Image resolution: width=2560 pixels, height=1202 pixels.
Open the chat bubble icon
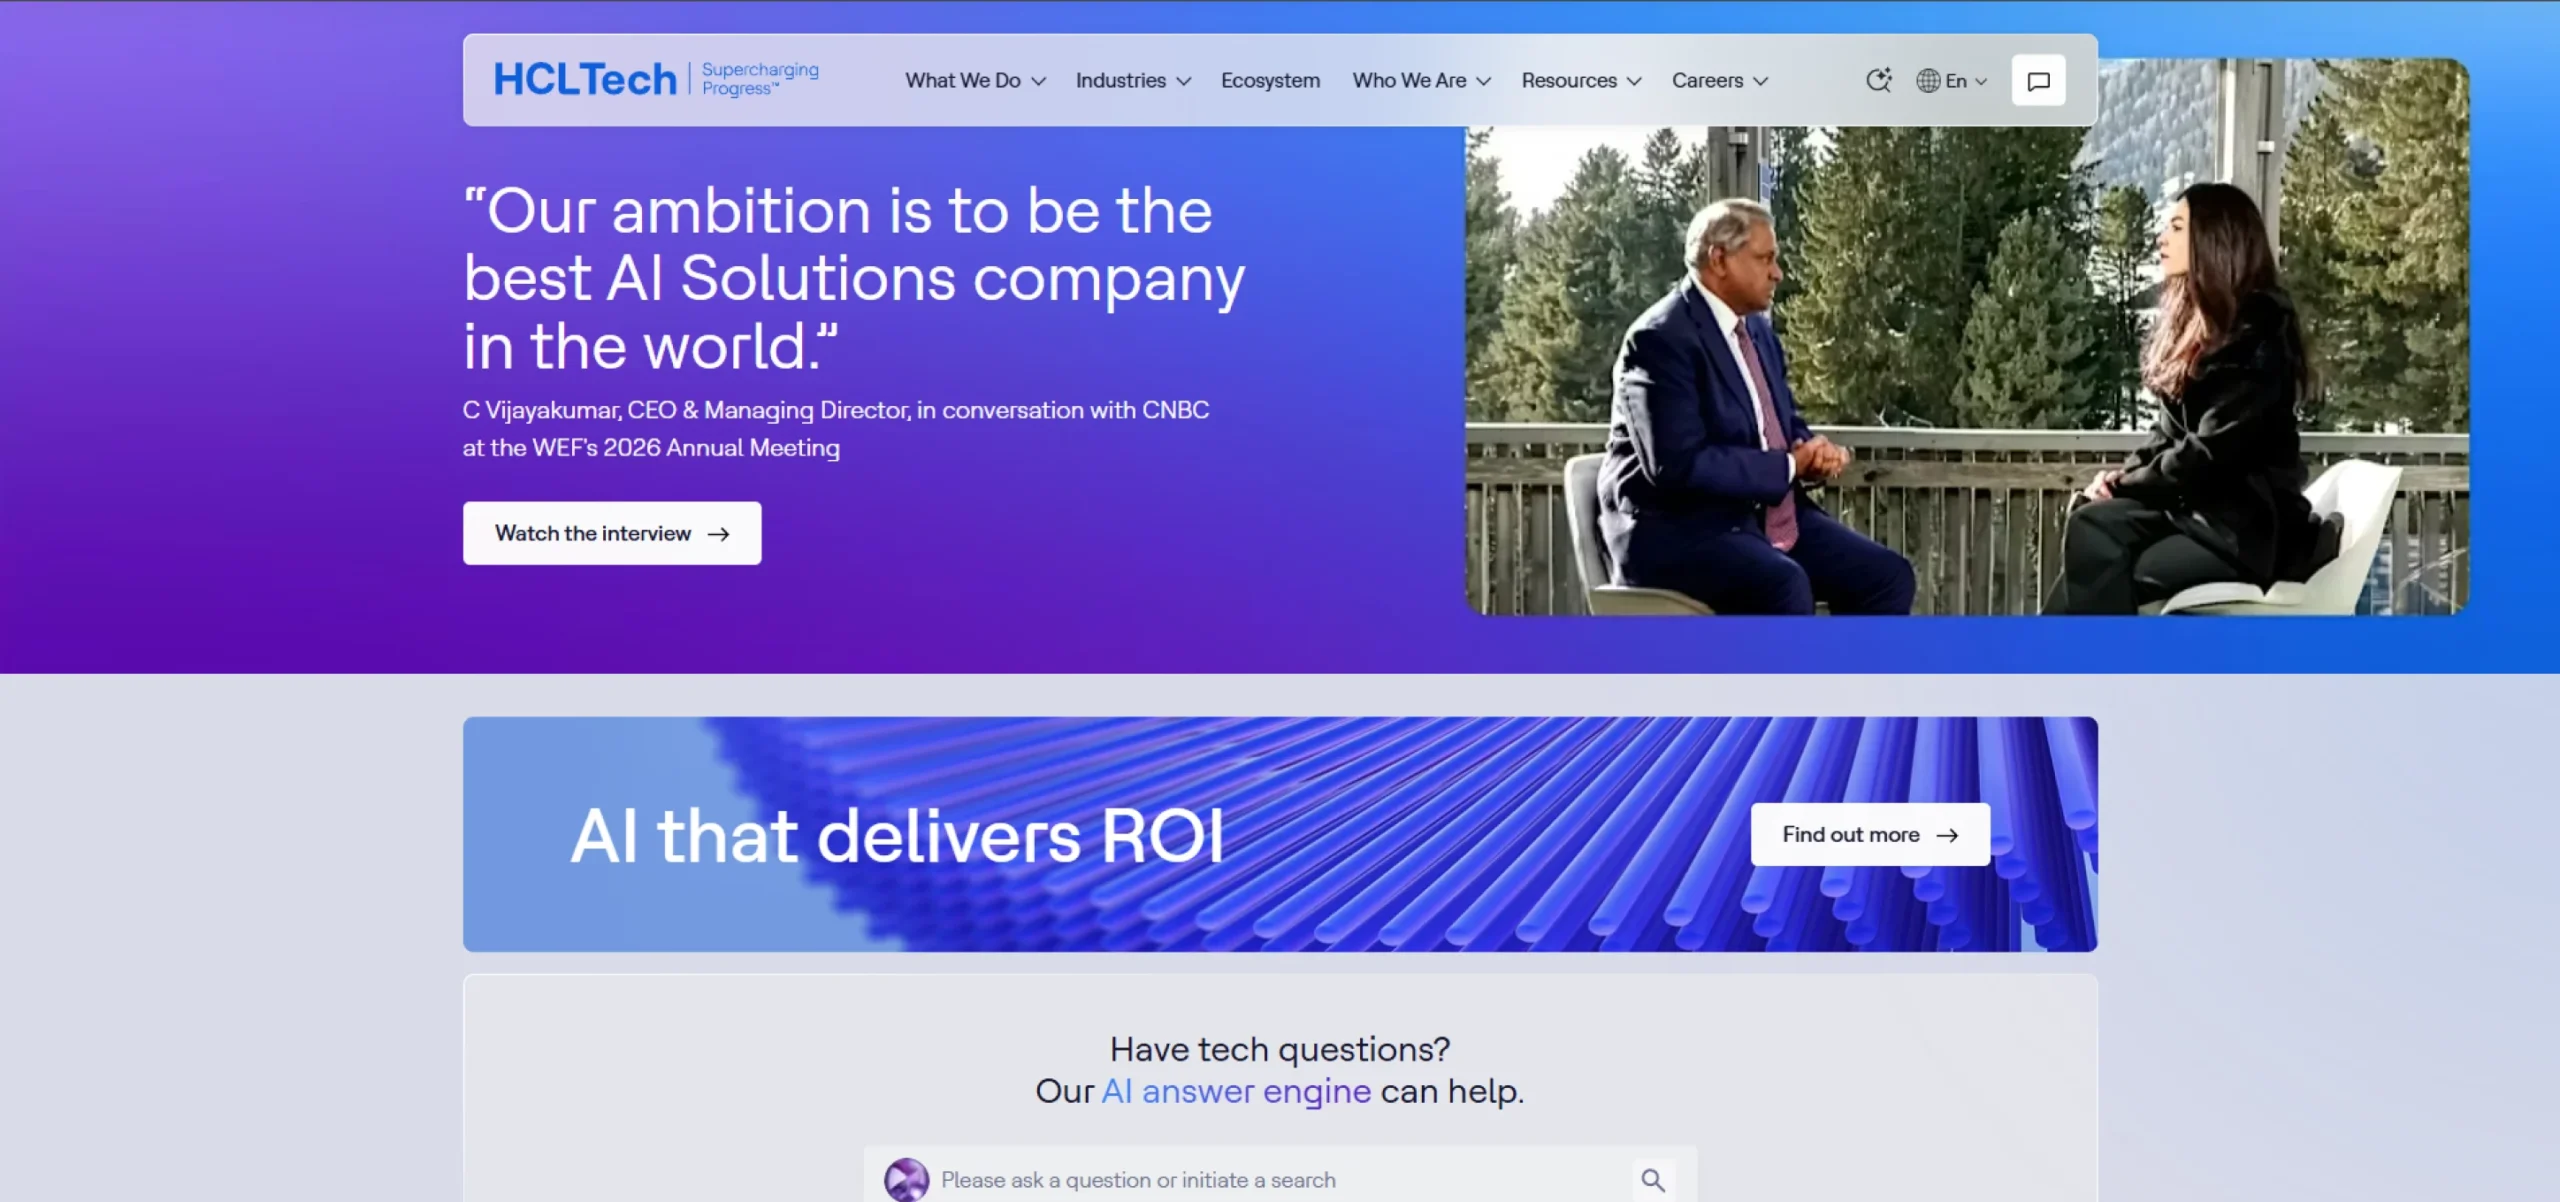[2038, 81]
